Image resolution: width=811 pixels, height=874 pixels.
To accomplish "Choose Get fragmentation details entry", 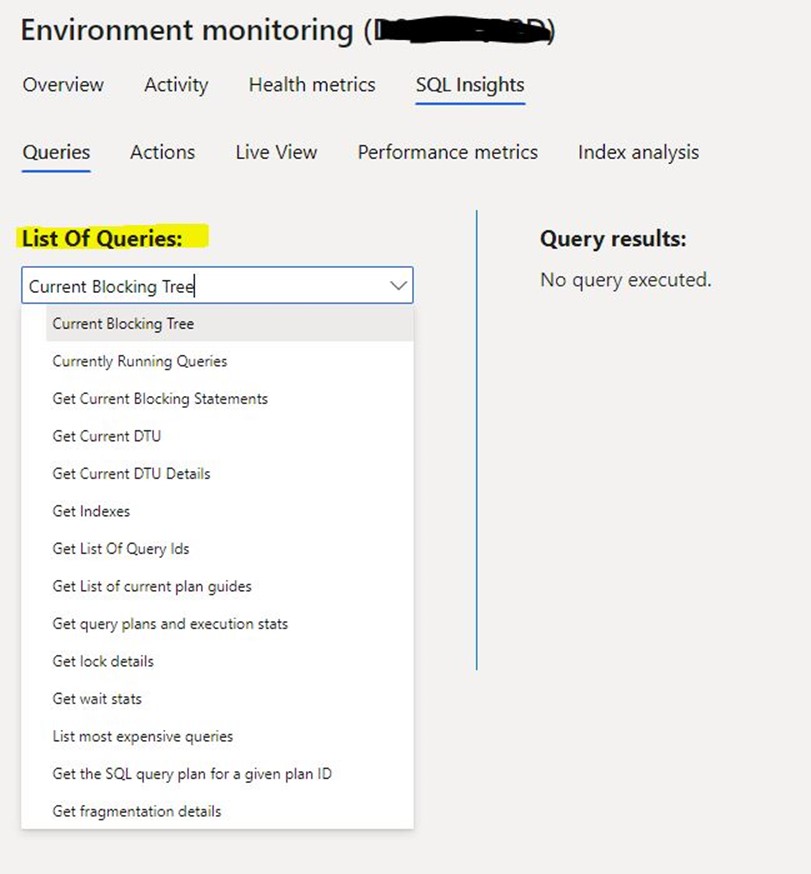I will (x=230, y=812).
